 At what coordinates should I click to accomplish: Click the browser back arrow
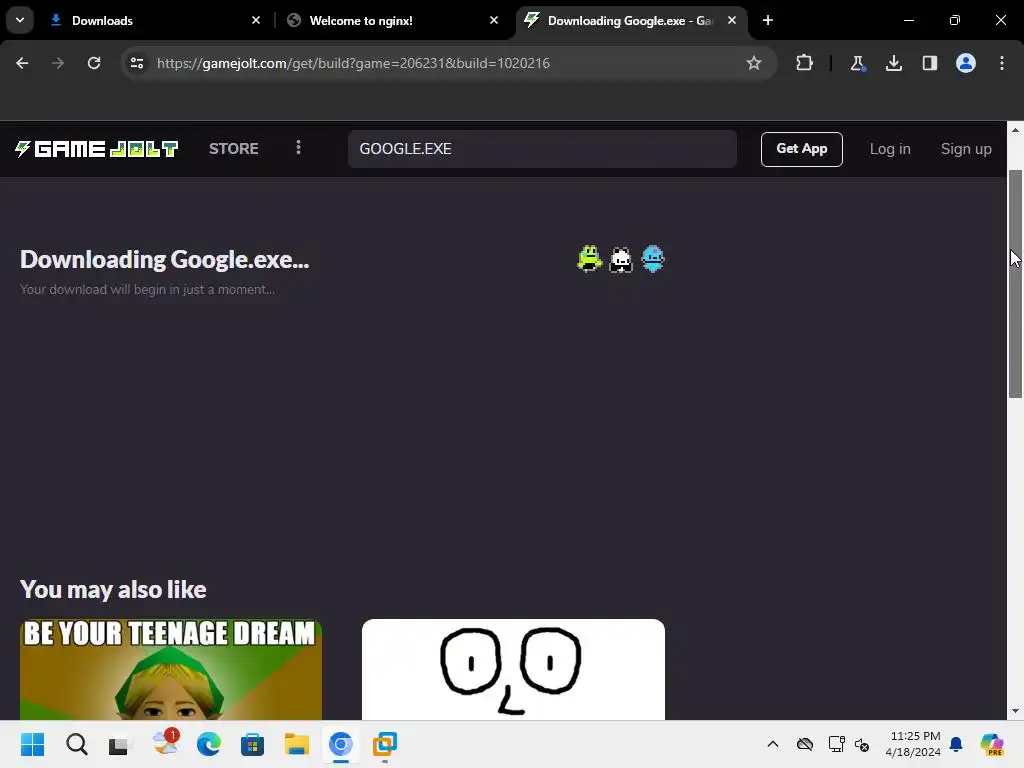(22, 63)
